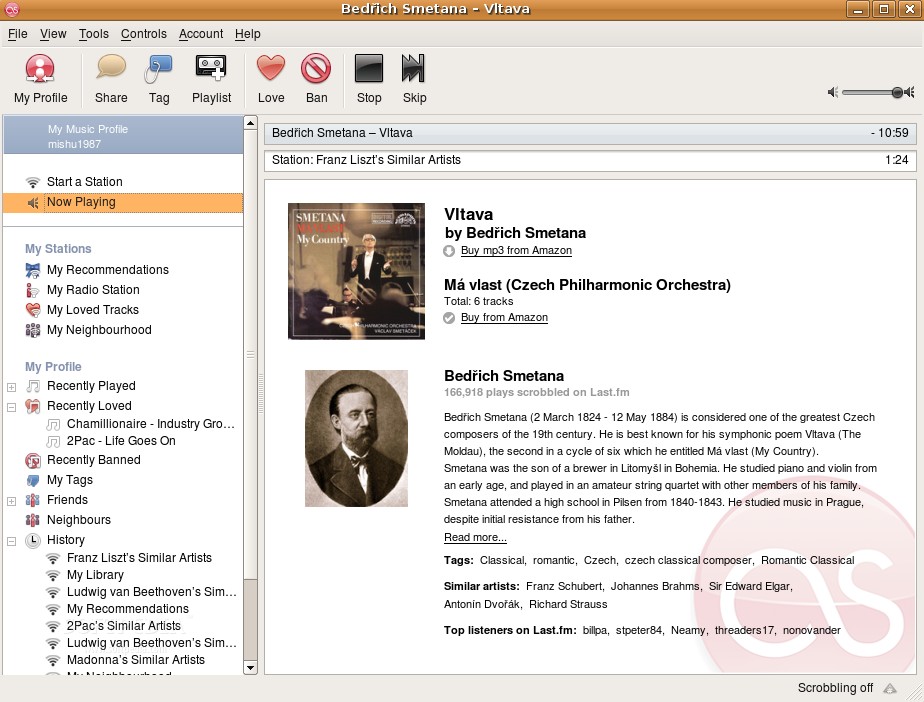The image size is (924, 702).
Task: Collapse the History node
Action: 11,541
